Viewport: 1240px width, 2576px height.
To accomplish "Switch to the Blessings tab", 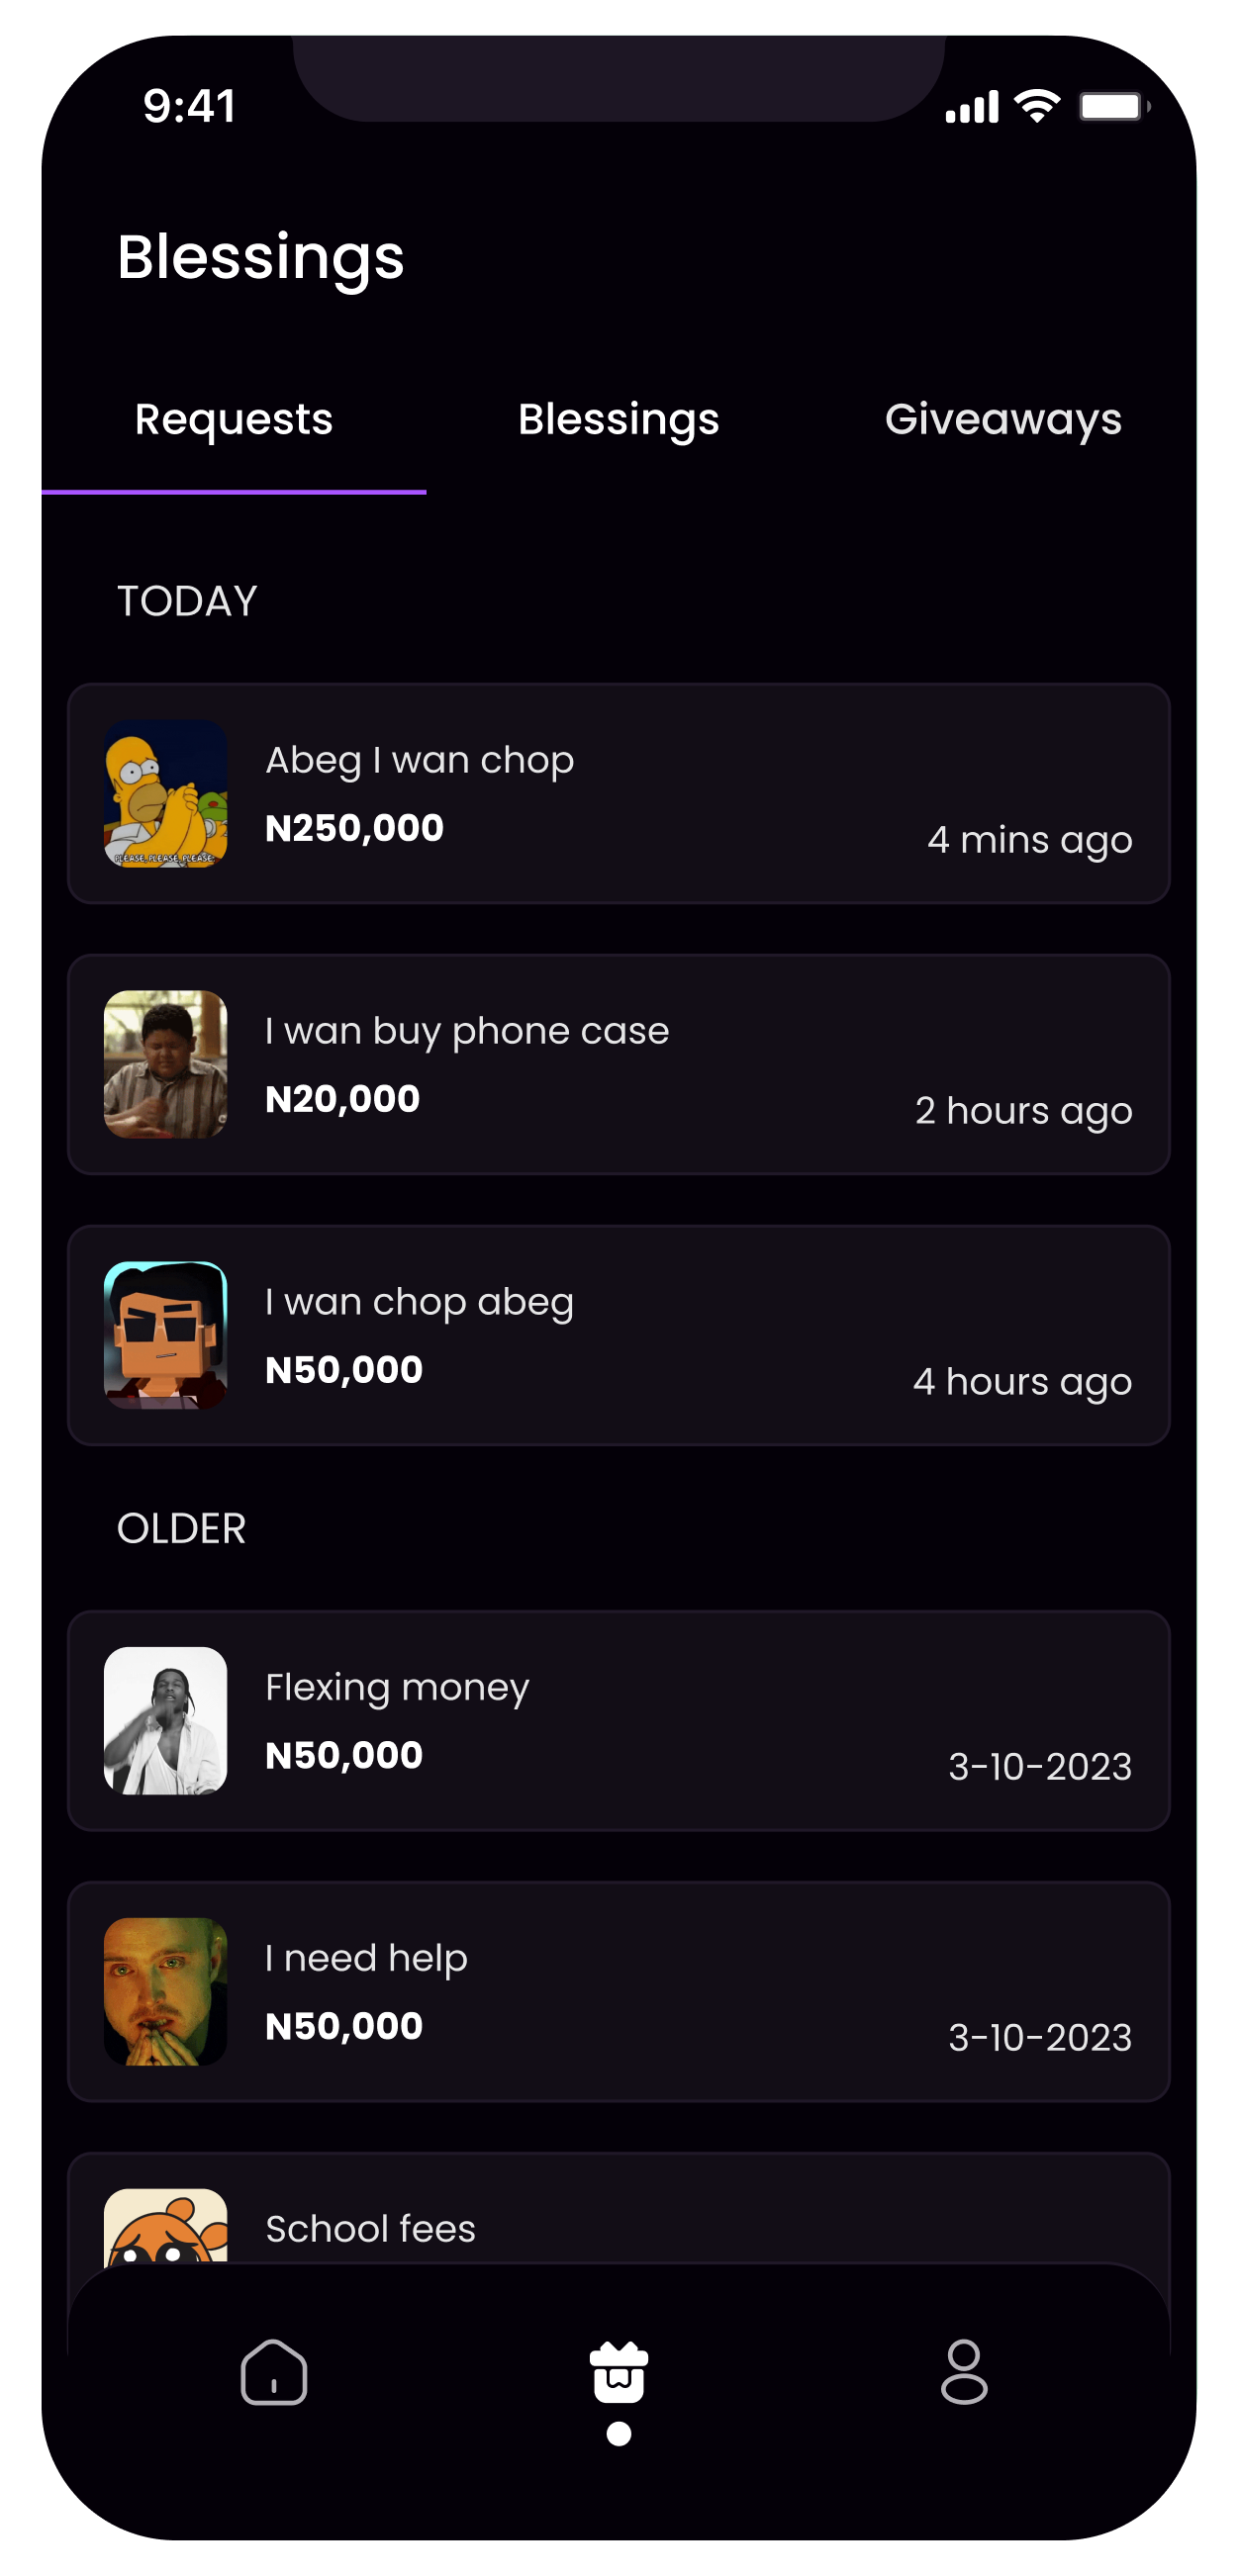I will pyautogui.click(x=619, y=420).
